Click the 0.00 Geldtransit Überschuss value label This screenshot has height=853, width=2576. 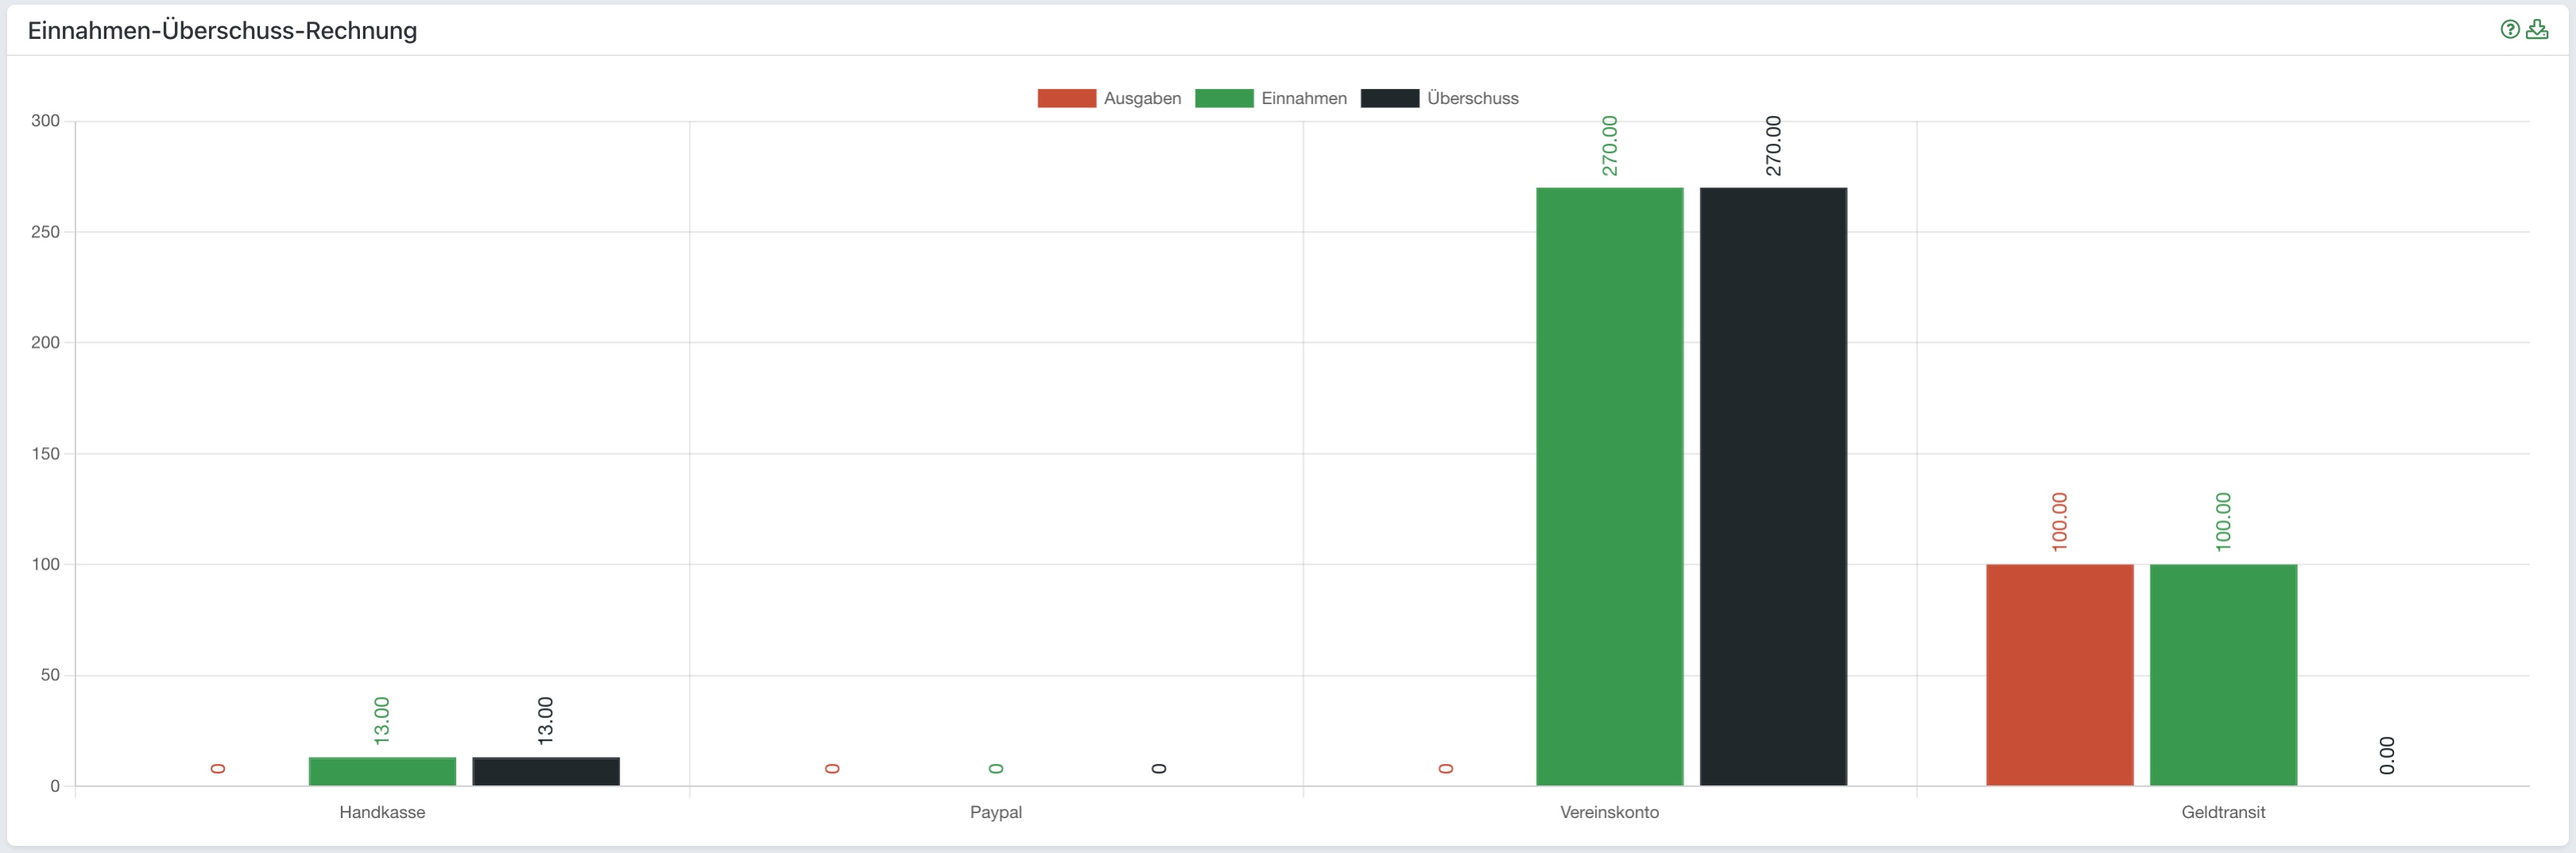(x=2387, y=755)
